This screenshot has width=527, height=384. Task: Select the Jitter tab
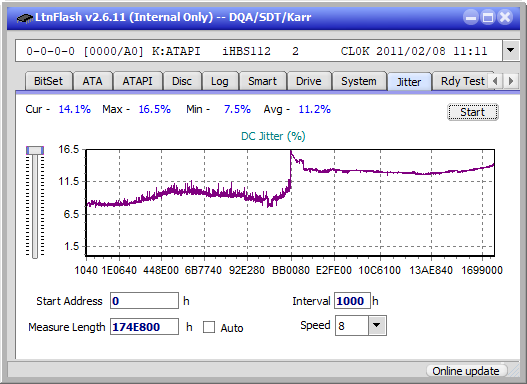(x=409, y=82)
